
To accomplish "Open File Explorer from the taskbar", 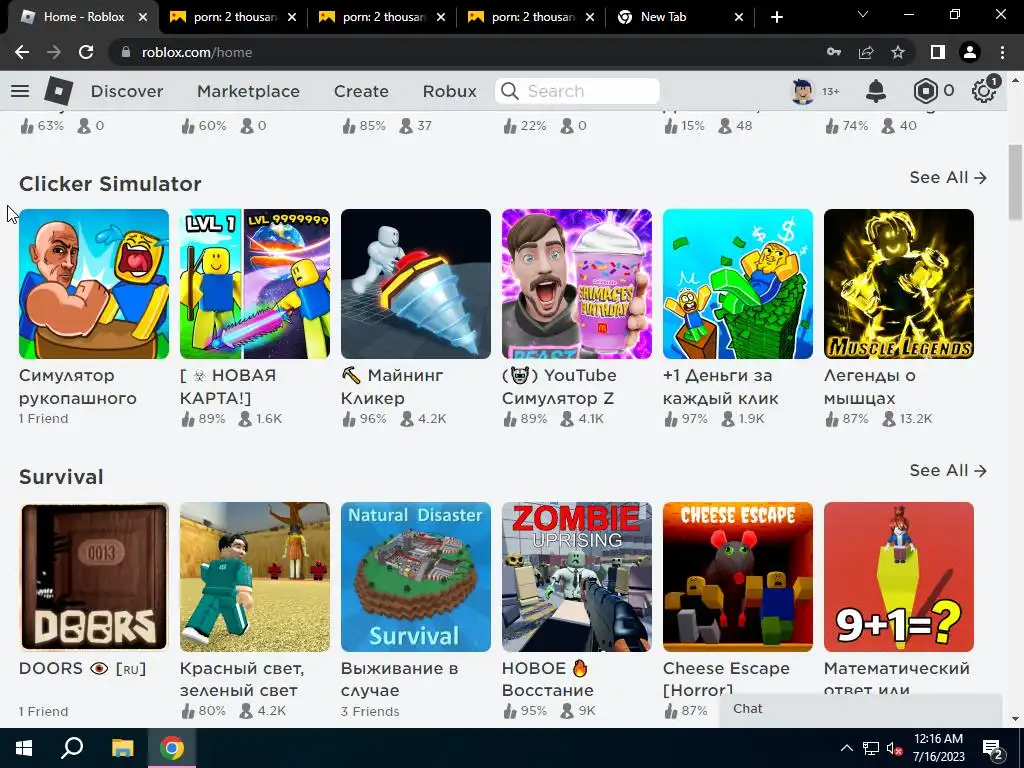I will (x=122, y=748).
